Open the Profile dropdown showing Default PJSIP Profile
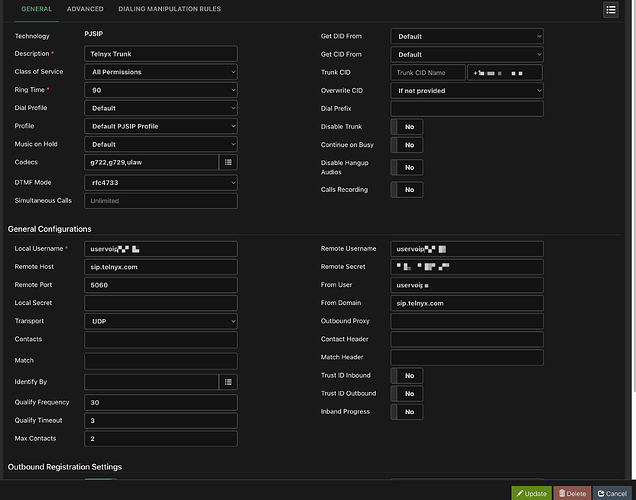The height and width of the screenshot is (500, 636). [x=161, y=126]
